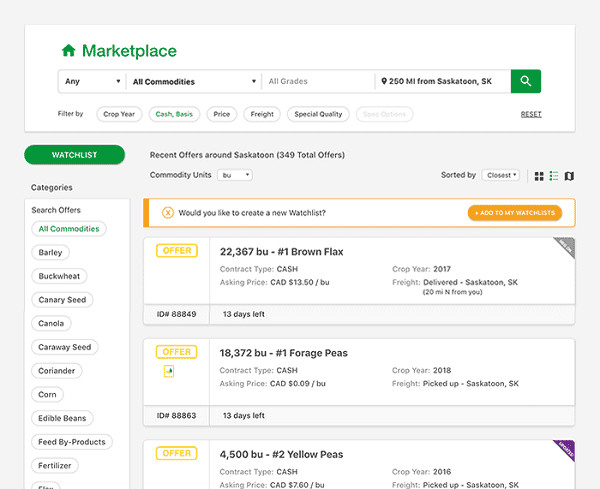Toggle the Special Quality filter
Viewport: 600px width, 489px height.
tap(318, 114)
